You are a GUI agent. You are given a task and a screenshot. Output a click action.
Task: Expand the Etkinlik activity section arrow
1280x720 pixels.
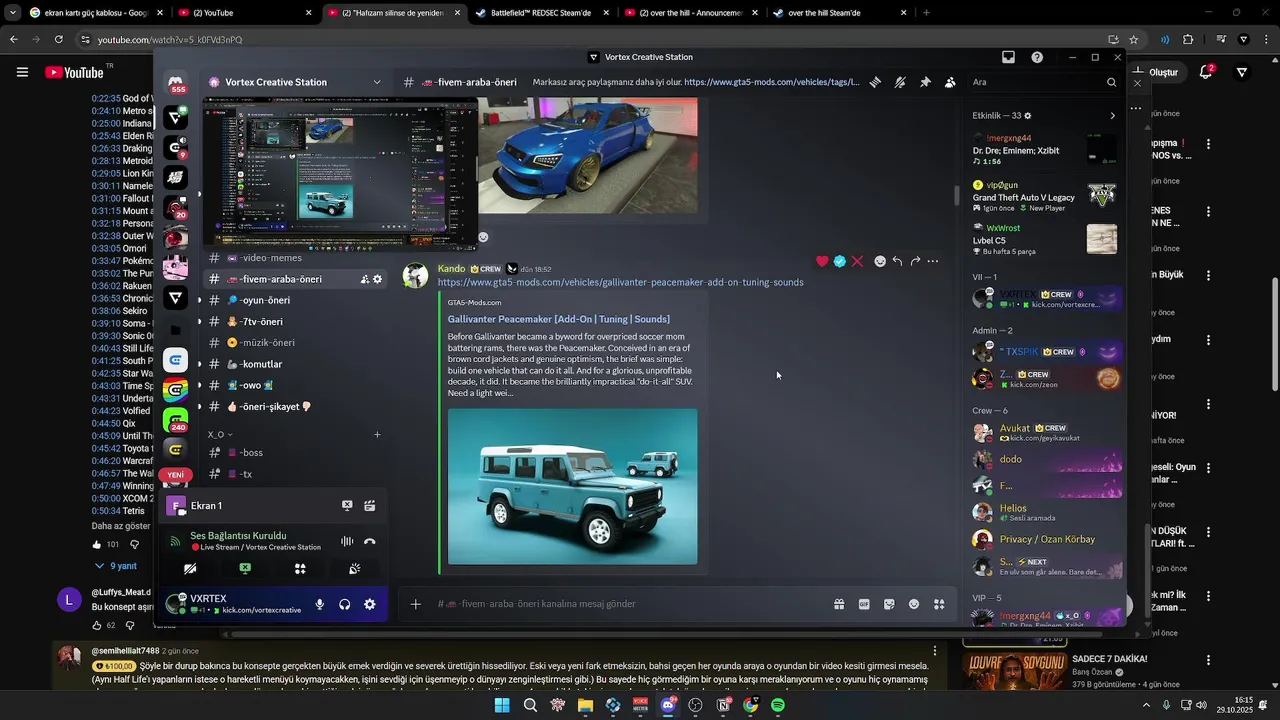tap(1112, 116)
